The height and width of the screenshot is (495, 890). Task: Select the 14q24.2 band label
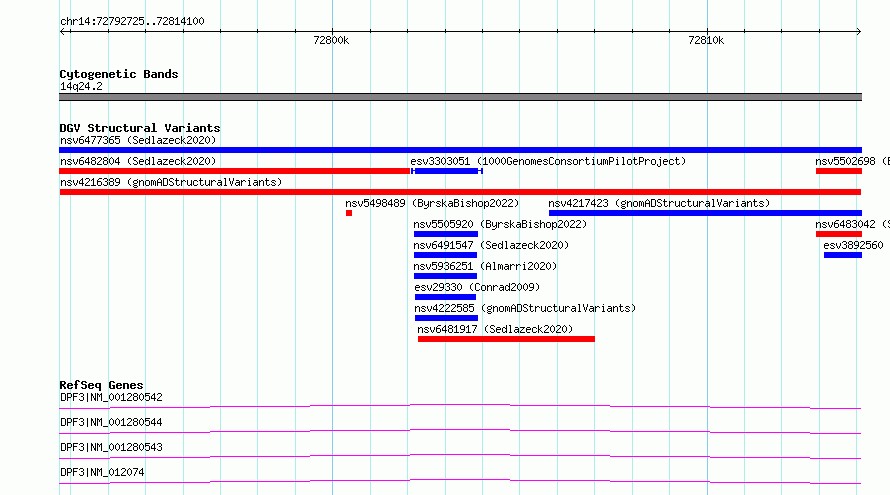point(81,86)
